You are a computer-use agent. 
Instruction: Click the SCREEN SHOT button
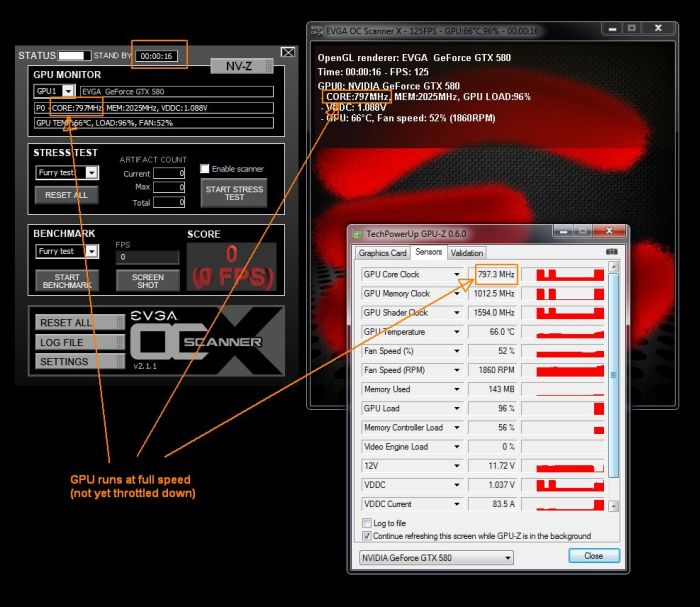pos(148,281)
